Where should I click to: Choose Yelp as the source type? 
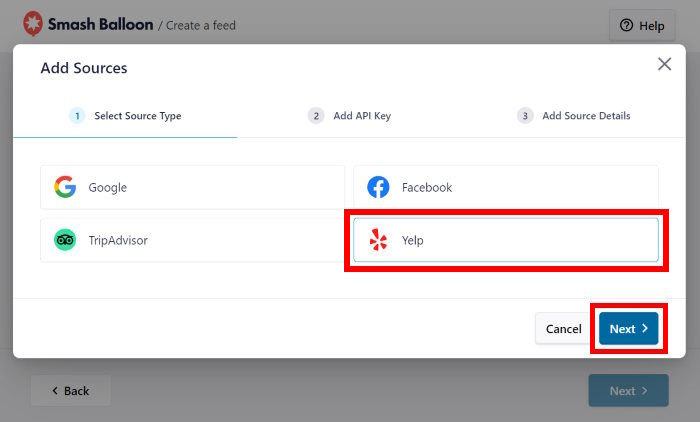point(505,240)
